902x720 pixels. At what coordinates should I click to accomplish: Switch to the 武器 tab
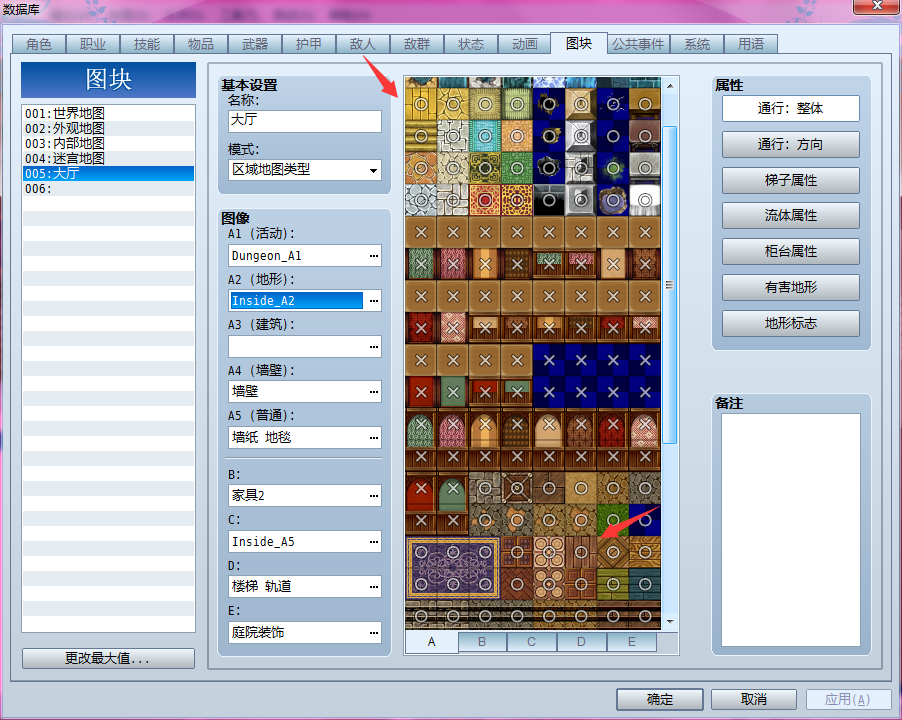tap(255, 44)
